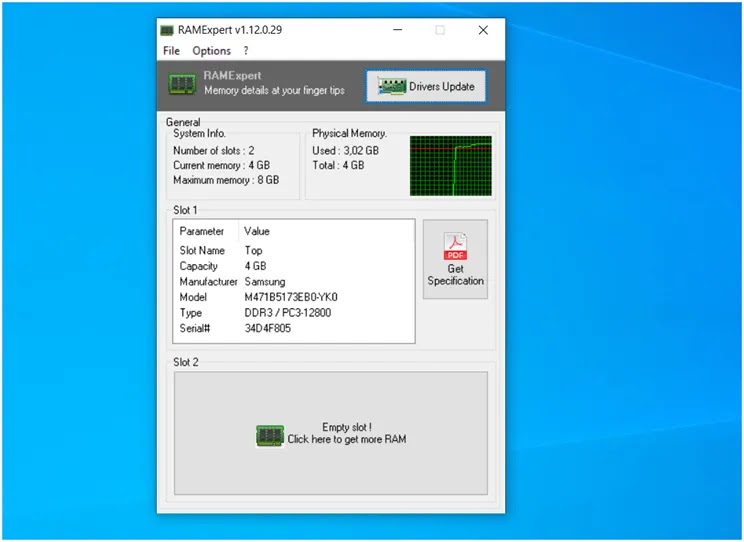Screen dimensions: 744x542
Task: Click the Drivers Update button
Action: 426,86
